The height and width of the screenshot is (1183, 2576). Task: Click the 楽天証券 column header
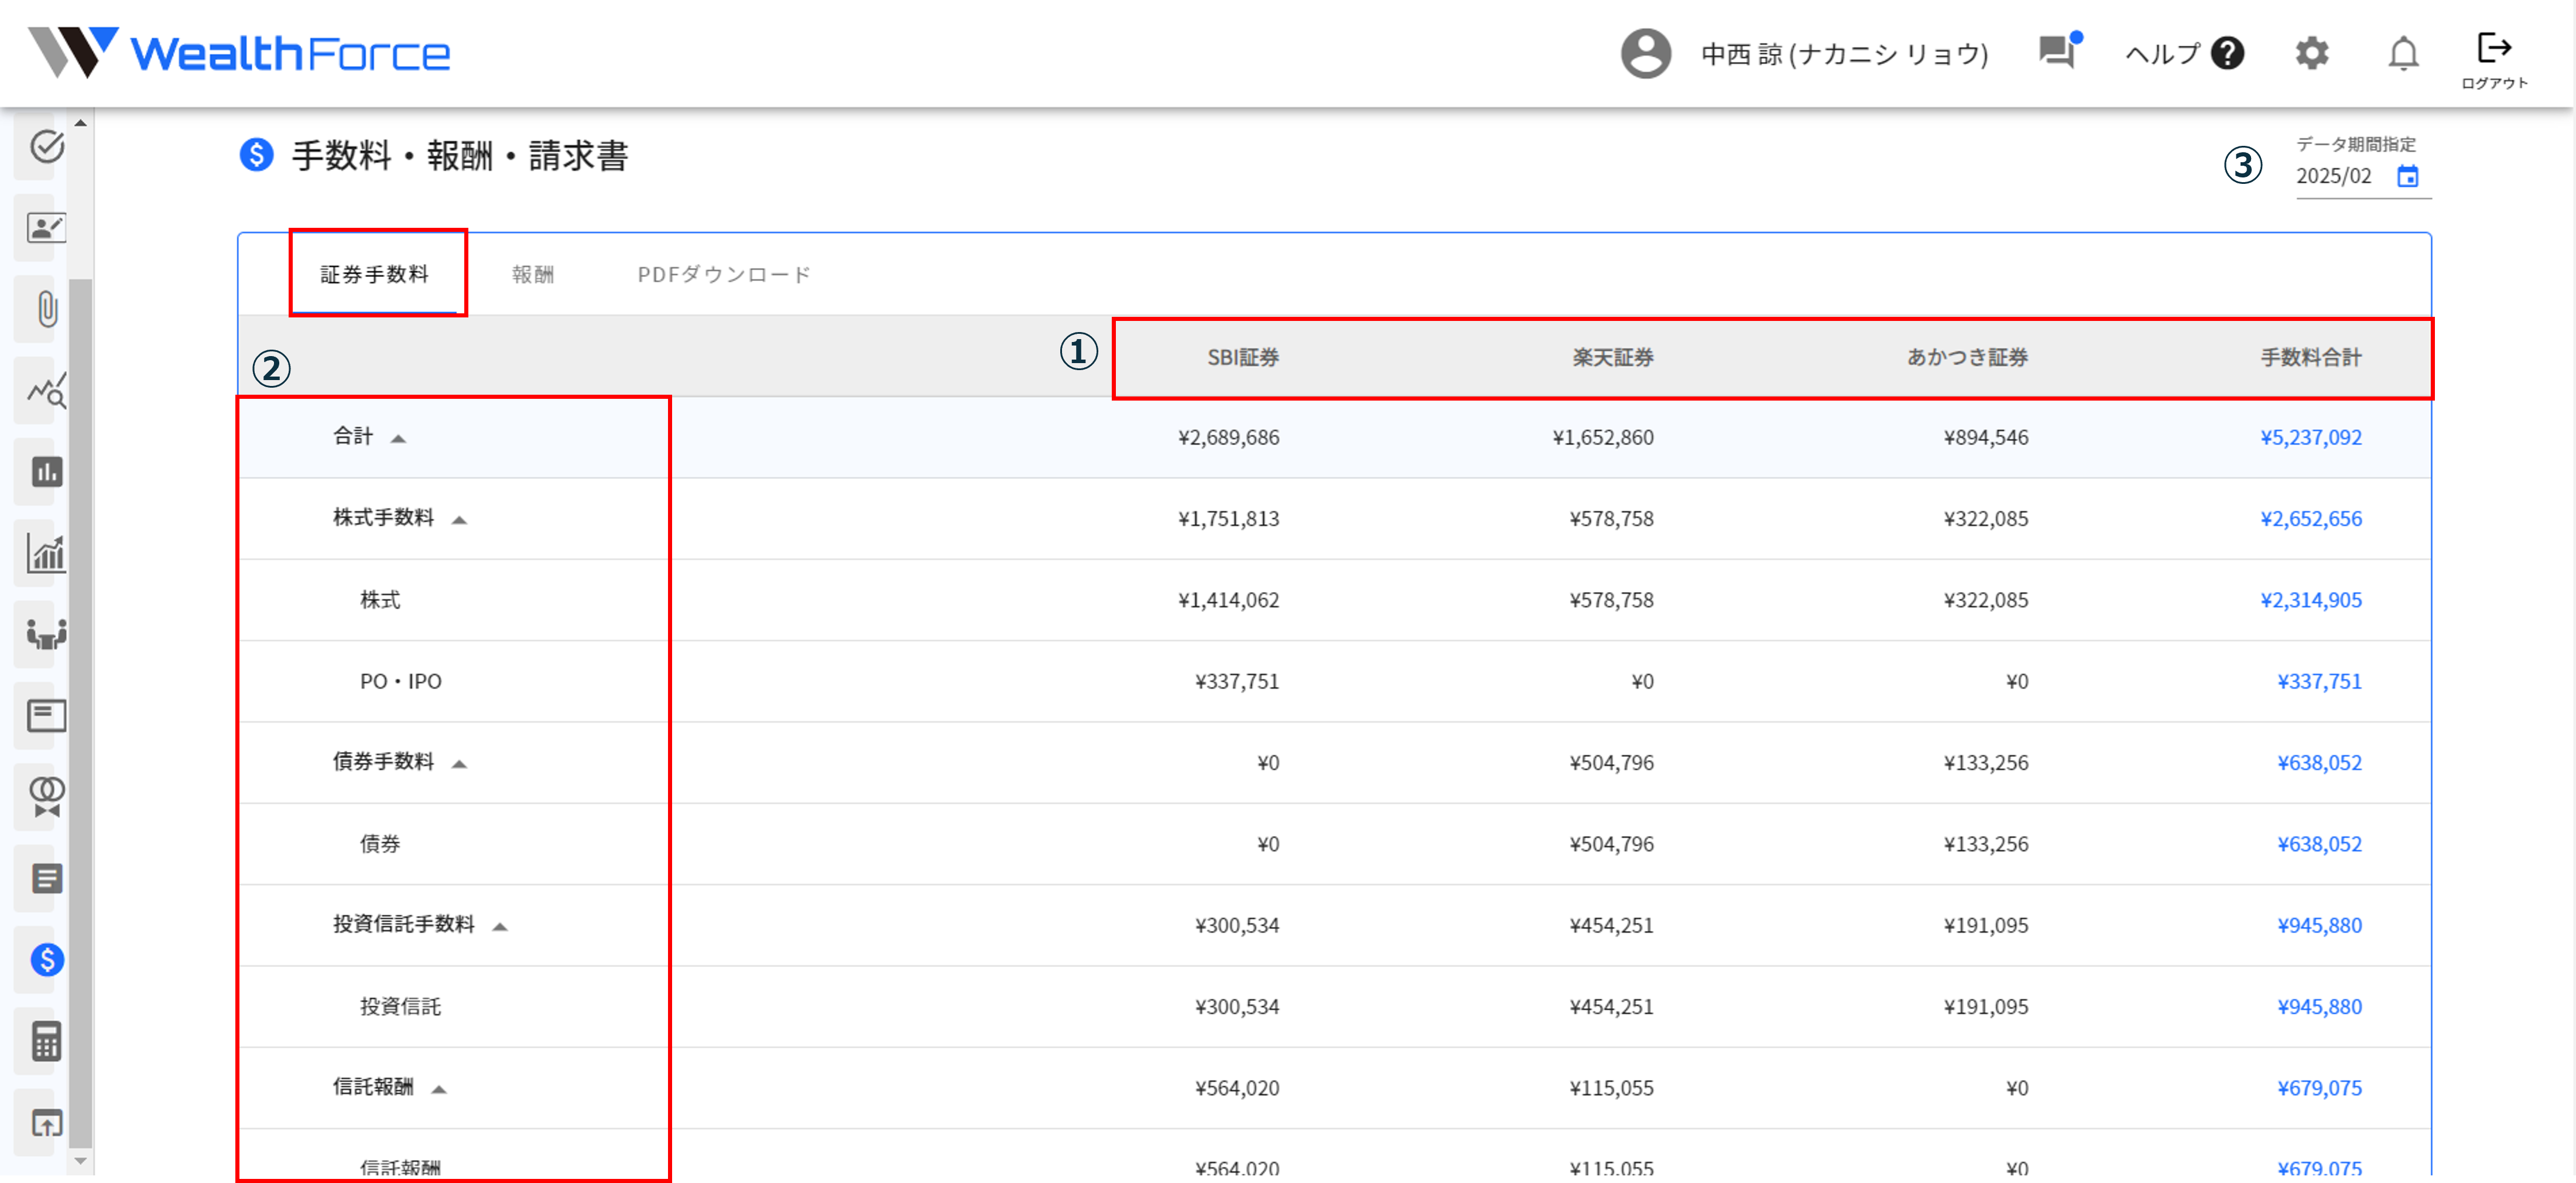pyautogui.click(x=1613, y=357)
